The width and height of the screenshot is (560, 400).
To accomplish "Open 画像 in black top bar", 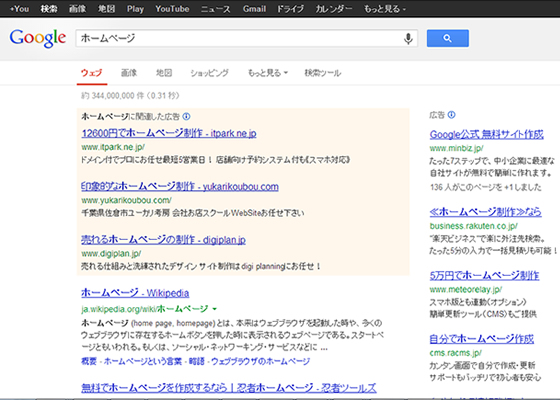I will coord(78,9).
